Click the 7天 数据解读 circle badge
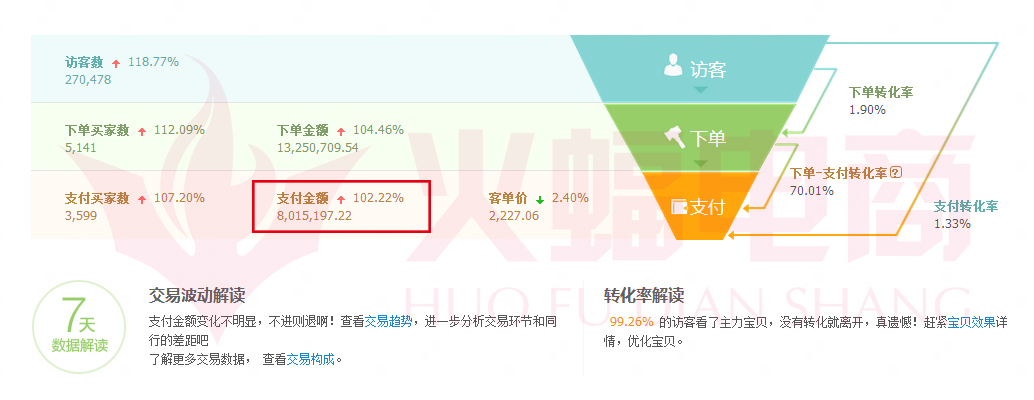This screenshot has height=400, width=1034. pyautogui.click(x=80, y=327)
